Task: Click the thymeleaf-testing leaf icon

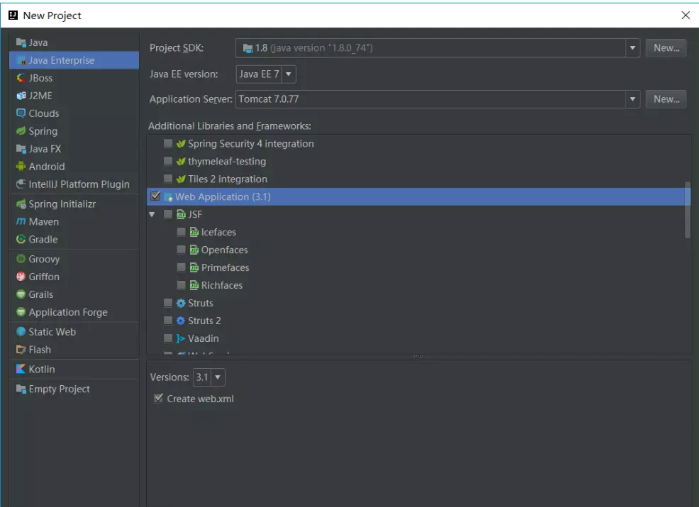Action: [181, 161]
